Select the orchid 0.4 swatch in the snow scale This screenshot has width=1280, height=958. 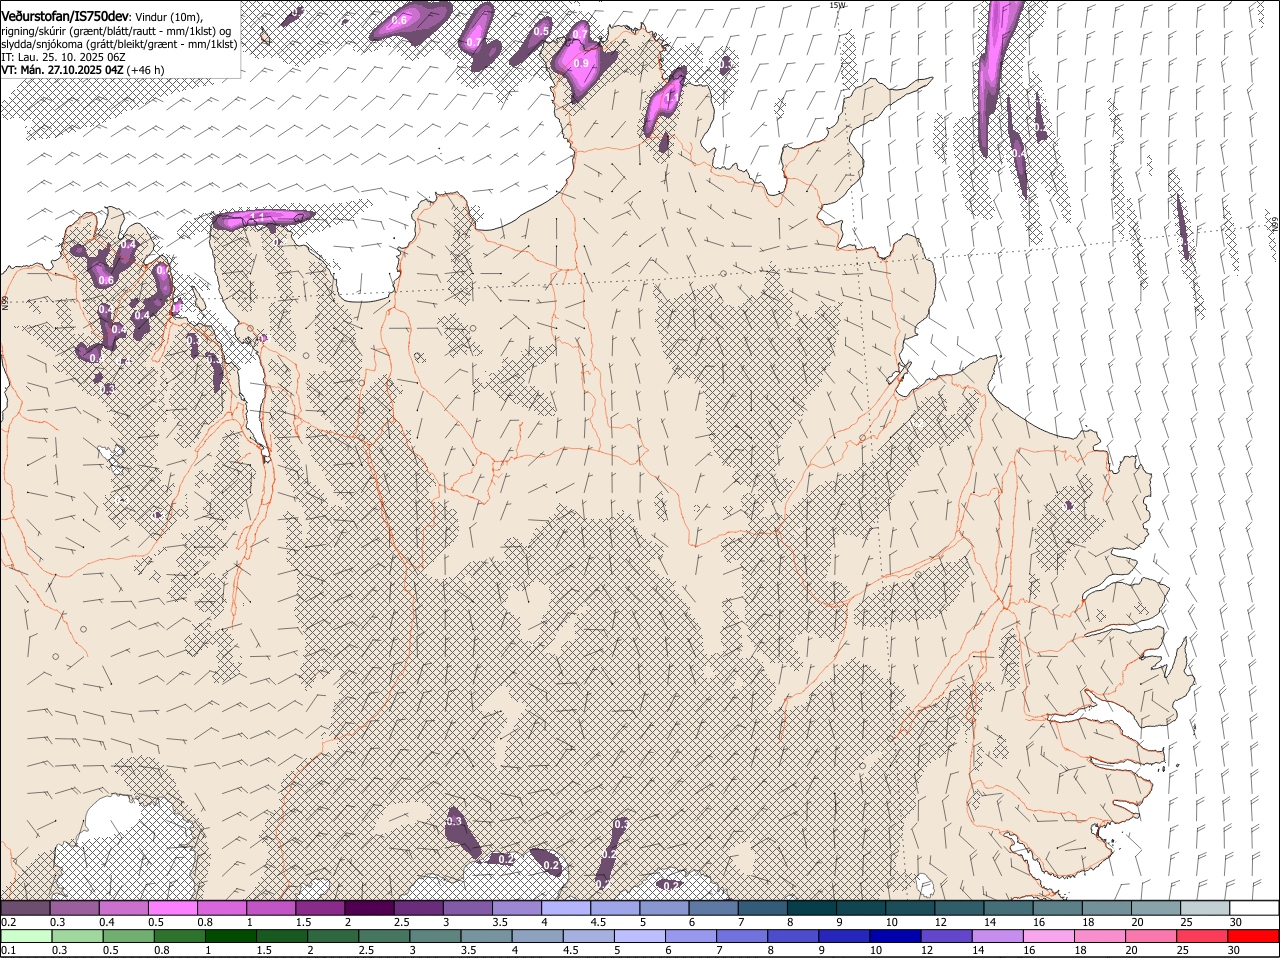point(123,907)
